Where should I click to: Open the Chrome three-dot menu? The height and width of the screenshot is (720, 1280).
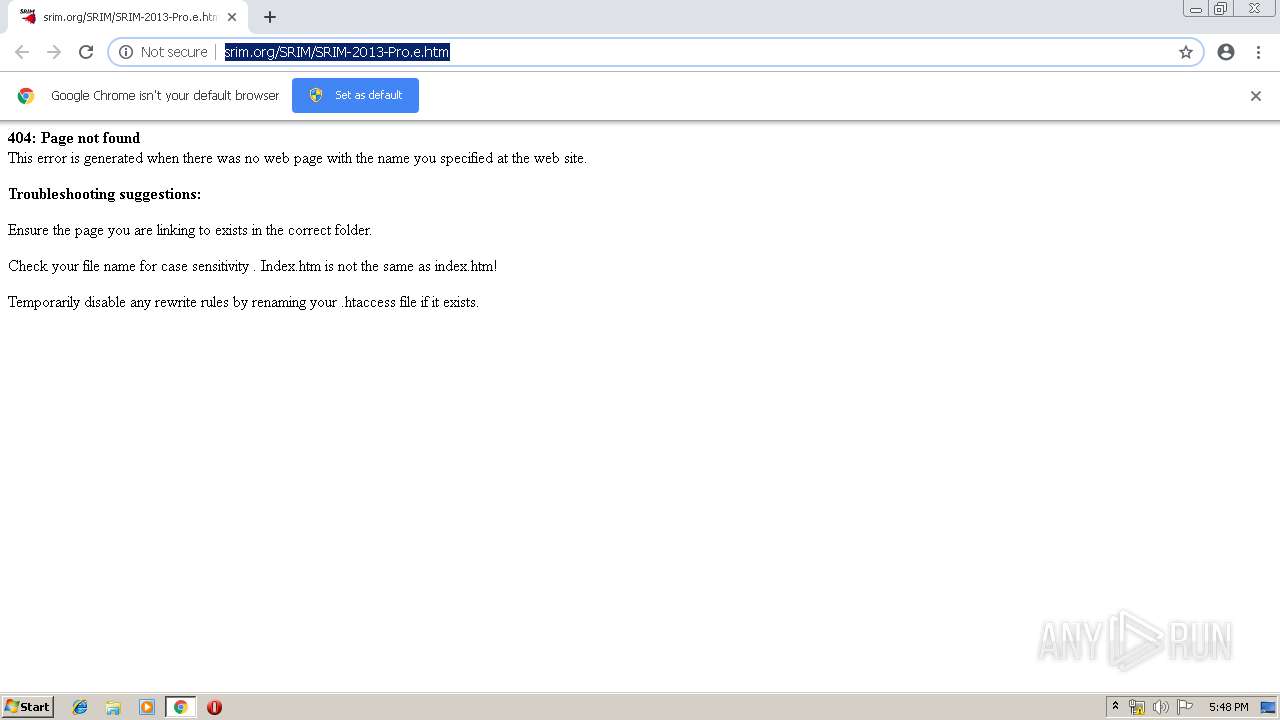coord(1258,52)
